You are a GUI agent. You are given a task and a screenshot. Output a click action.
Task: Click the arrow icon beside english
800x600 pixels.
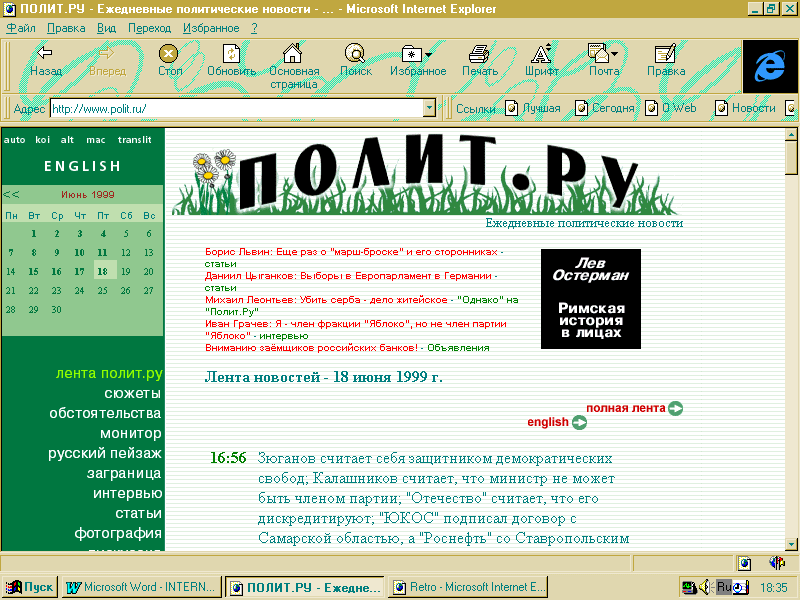coord(580,422)
